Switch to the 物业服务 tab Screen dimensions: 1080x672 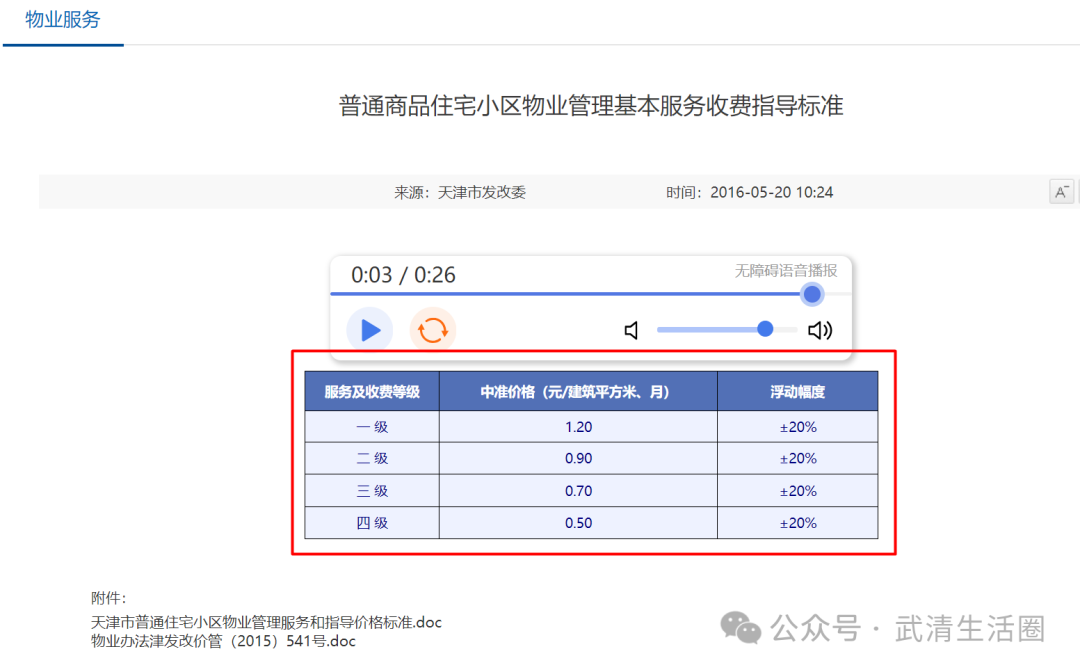[63, 20]
